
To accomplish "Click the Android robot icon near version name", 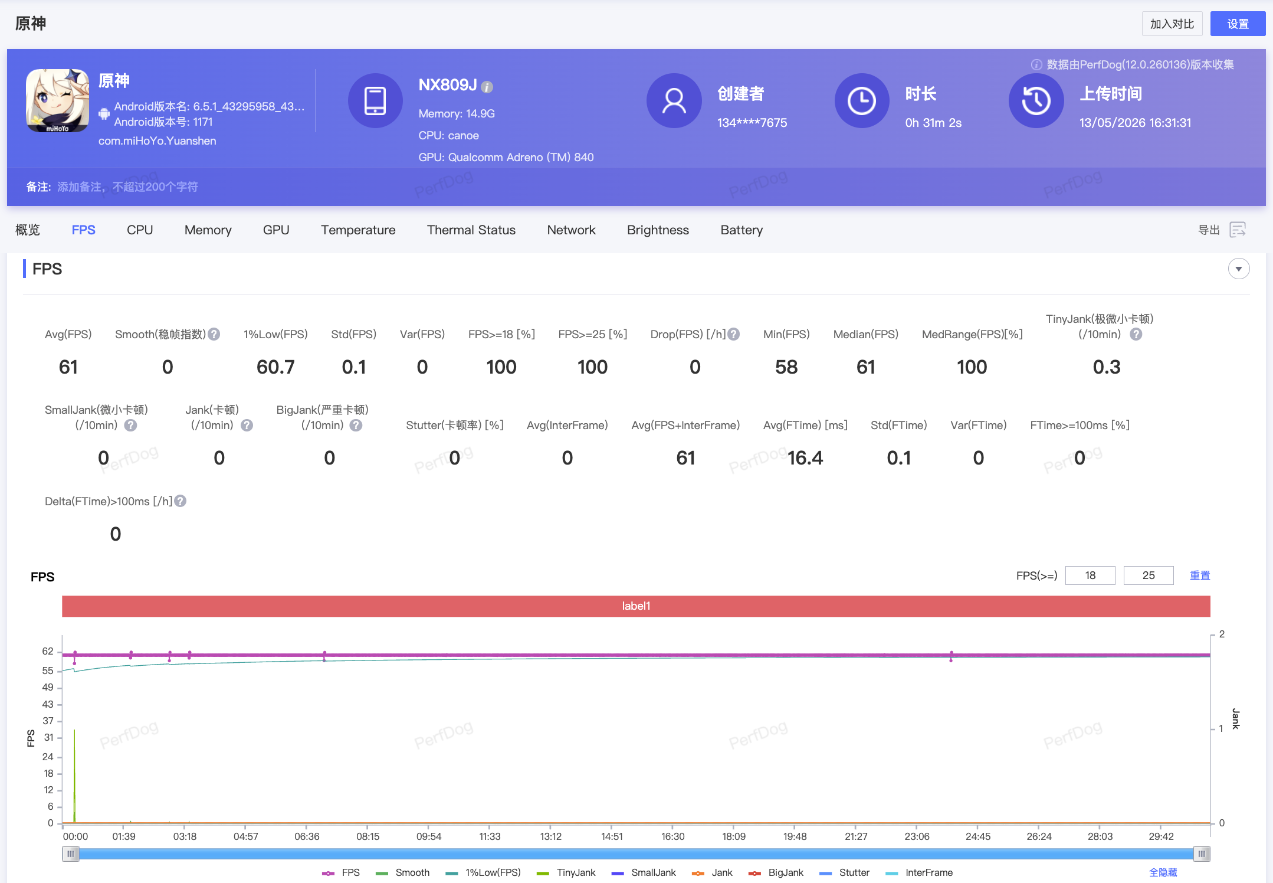I will tap(104, 114).
